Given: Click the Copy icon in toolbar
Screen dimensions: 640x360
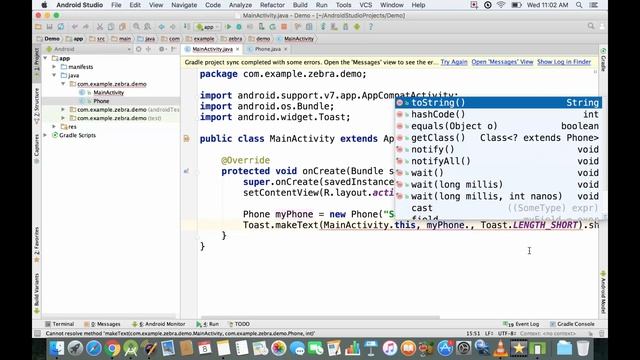Looking at the screenshot, I should (x=111, y=27).
